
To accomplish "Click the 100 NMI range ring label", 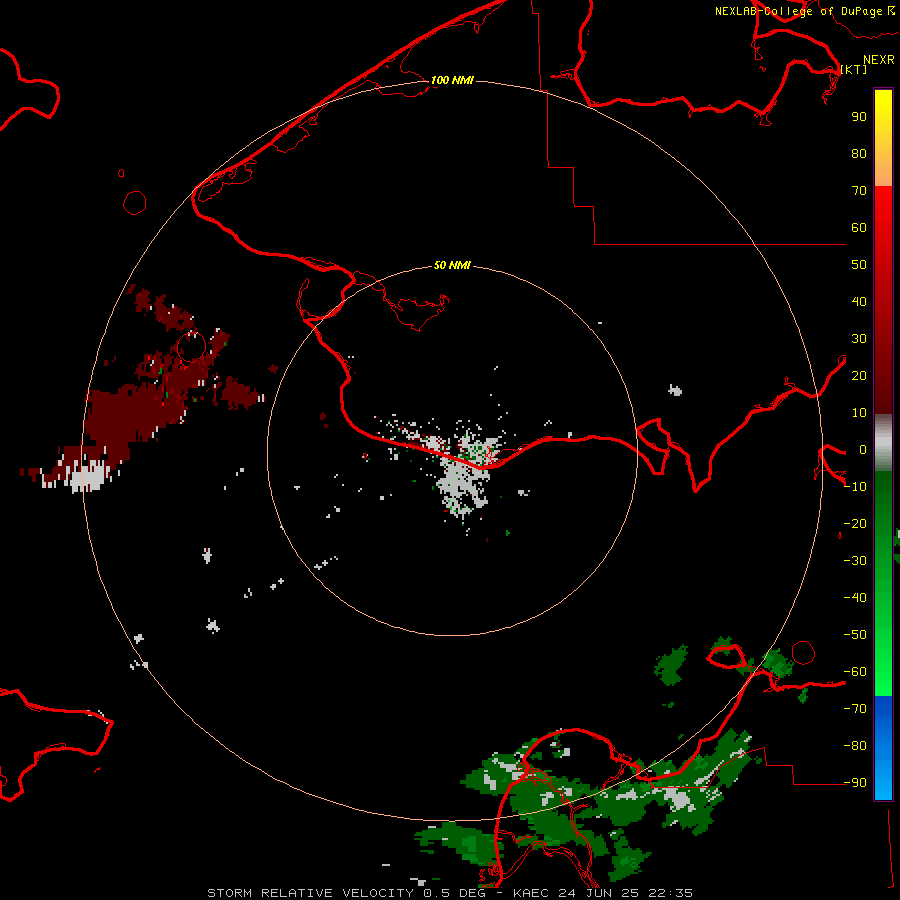I will 452,80.
